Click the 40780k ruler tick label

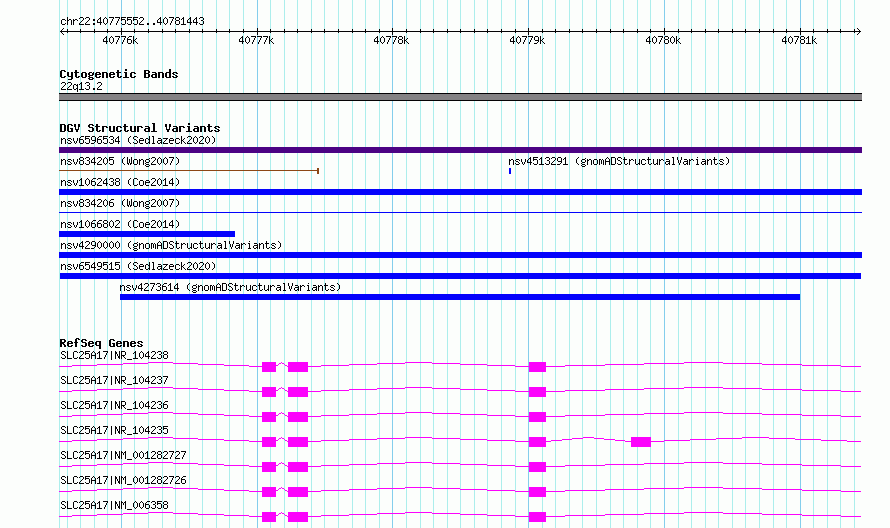pos(663,40)
